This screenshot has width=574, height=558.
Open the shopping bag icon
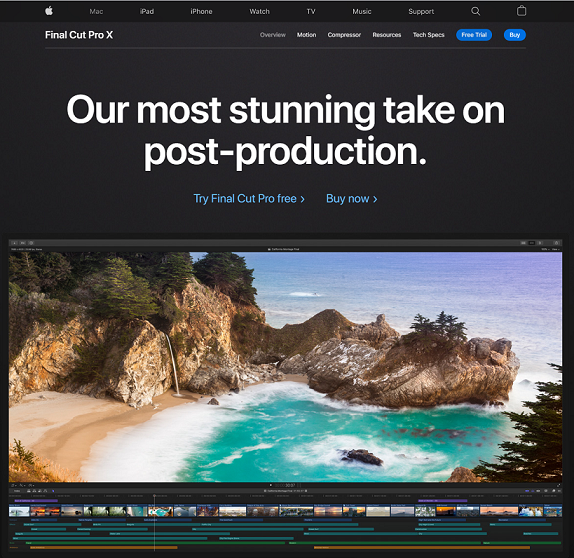coord(521,11)
